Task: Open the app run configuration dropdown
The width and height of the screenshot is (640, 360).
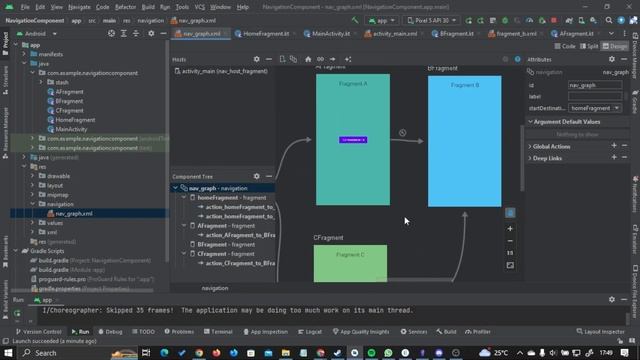Action: pyautogui.click(x=381, y=20)
